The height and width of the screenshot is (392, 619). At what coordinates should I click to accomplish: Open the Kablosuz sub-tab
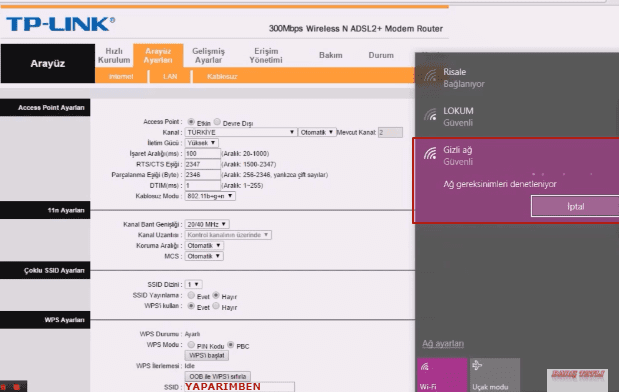click(222, 77)
